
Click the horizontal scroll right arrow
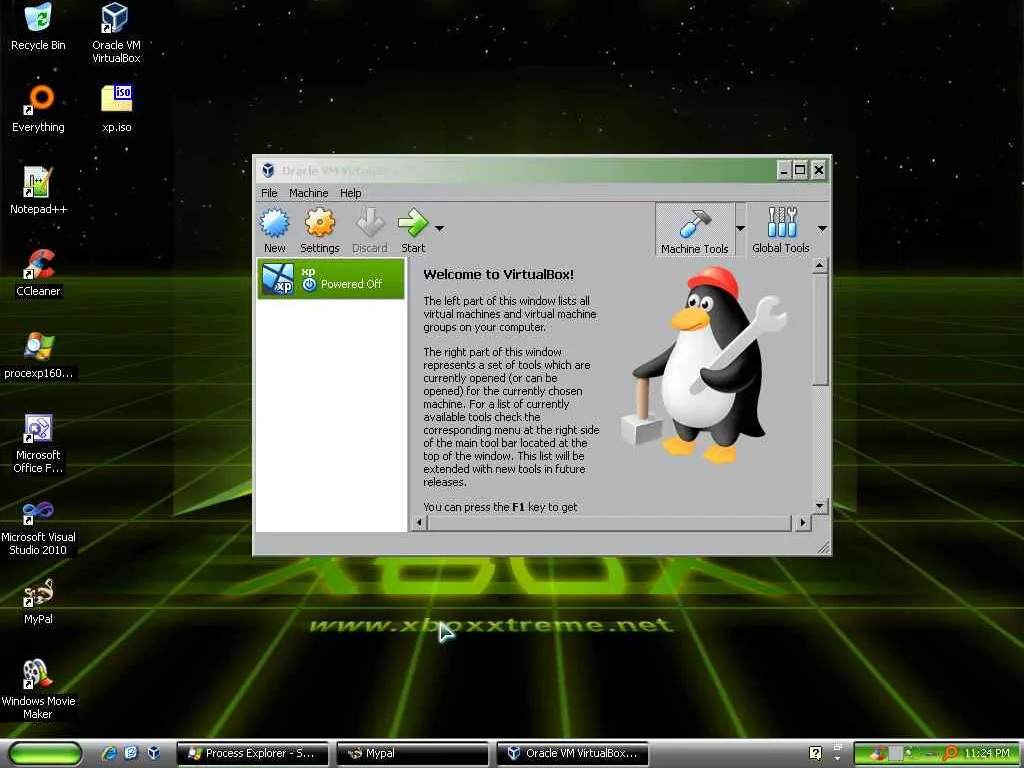tap(803, 522)
